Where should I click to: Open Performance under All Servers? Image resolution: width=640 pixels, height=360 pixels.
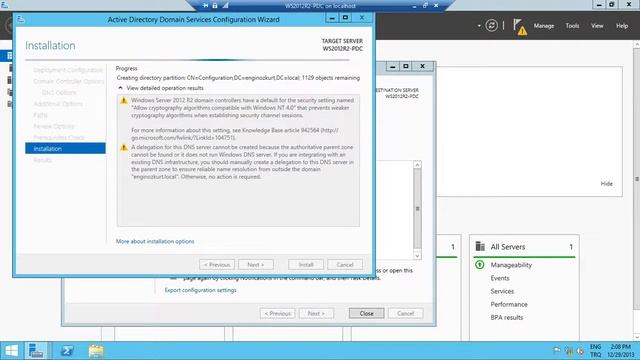509,304
